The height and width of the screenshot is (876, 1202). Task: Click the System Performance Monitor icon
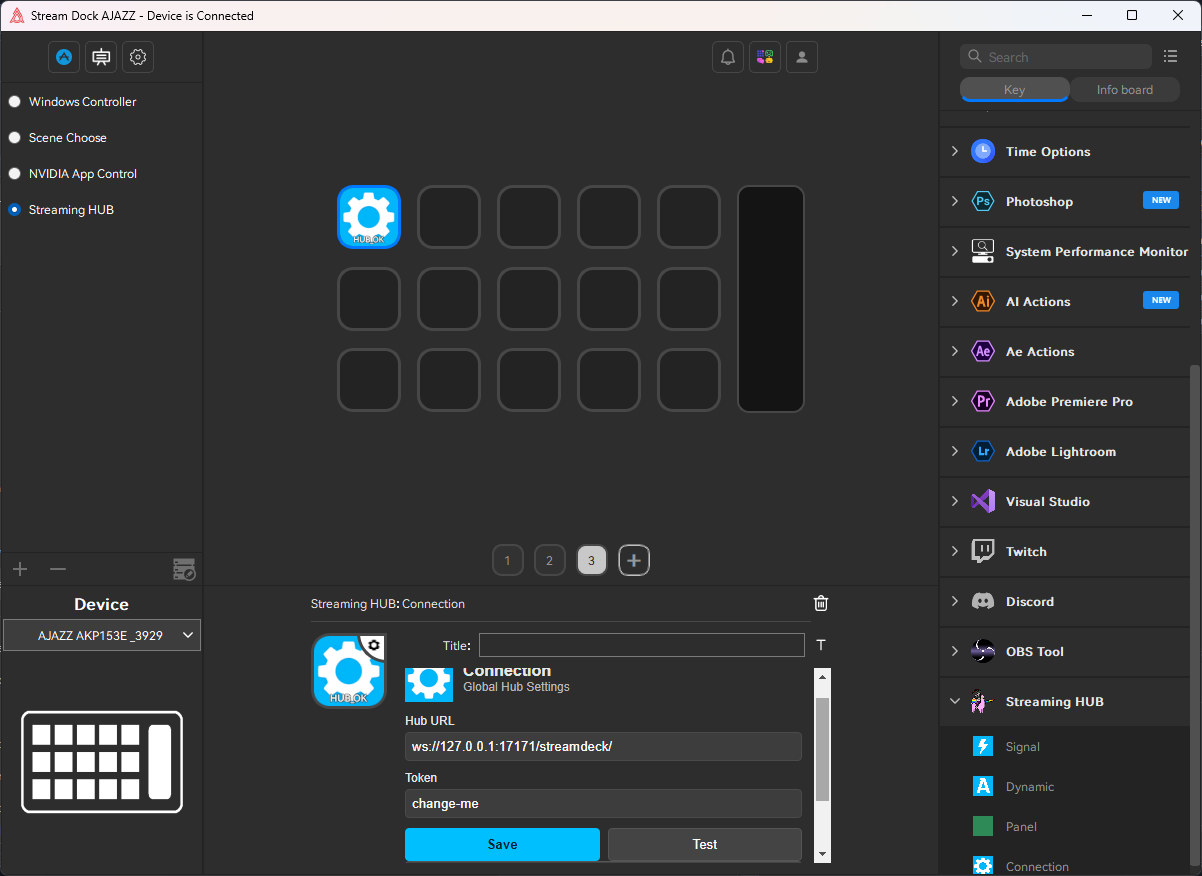coord(983,251)
